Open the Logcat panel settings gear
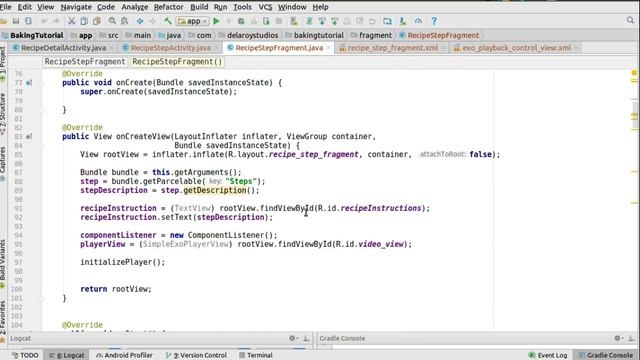 (x=292, y=338)
